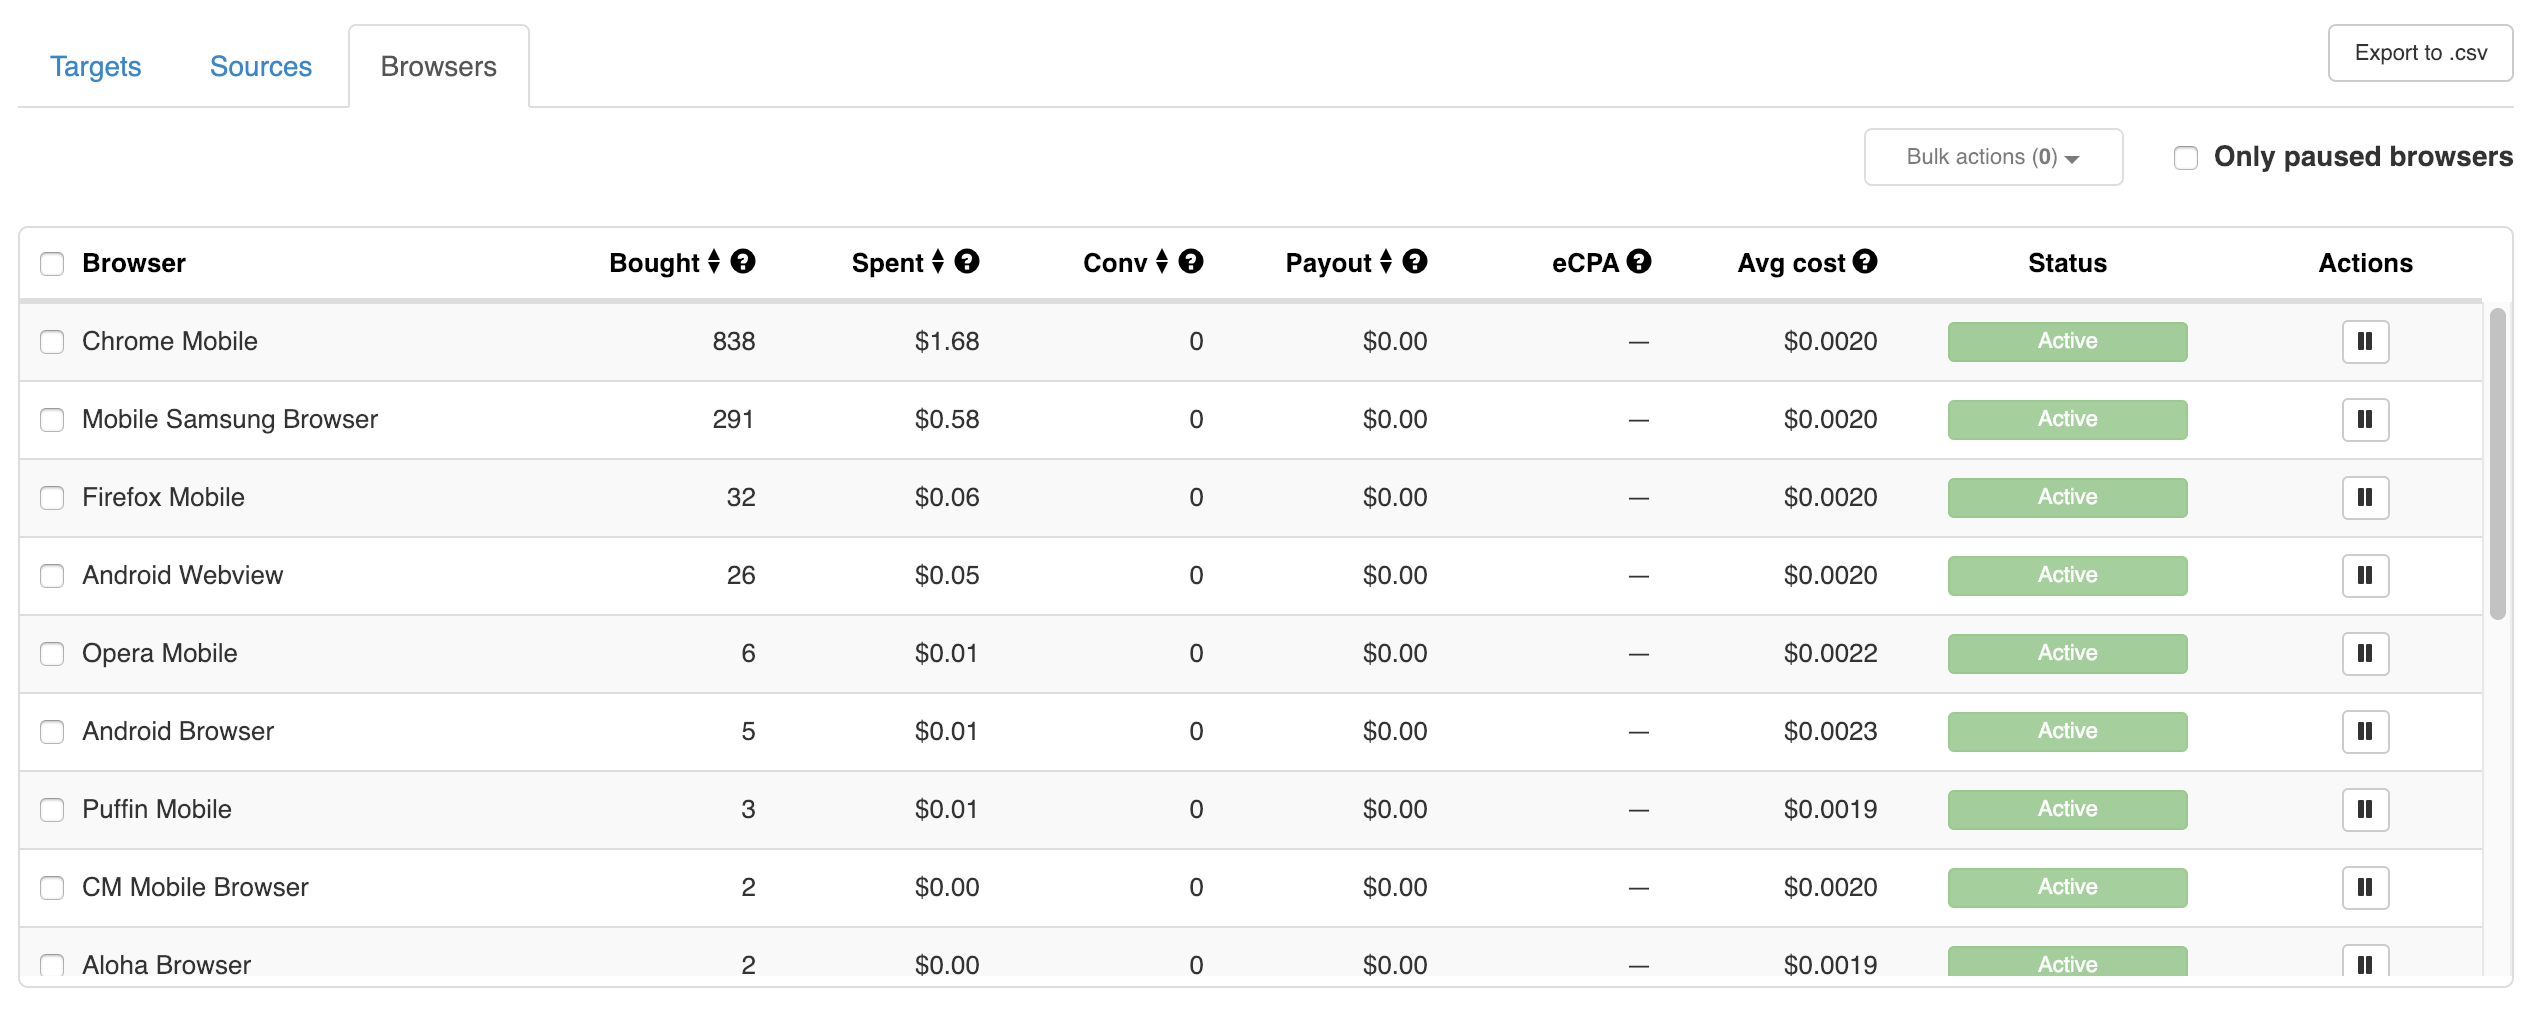
Task: Pause the Firefox Mobile browser
Action: click(2364, 498)
